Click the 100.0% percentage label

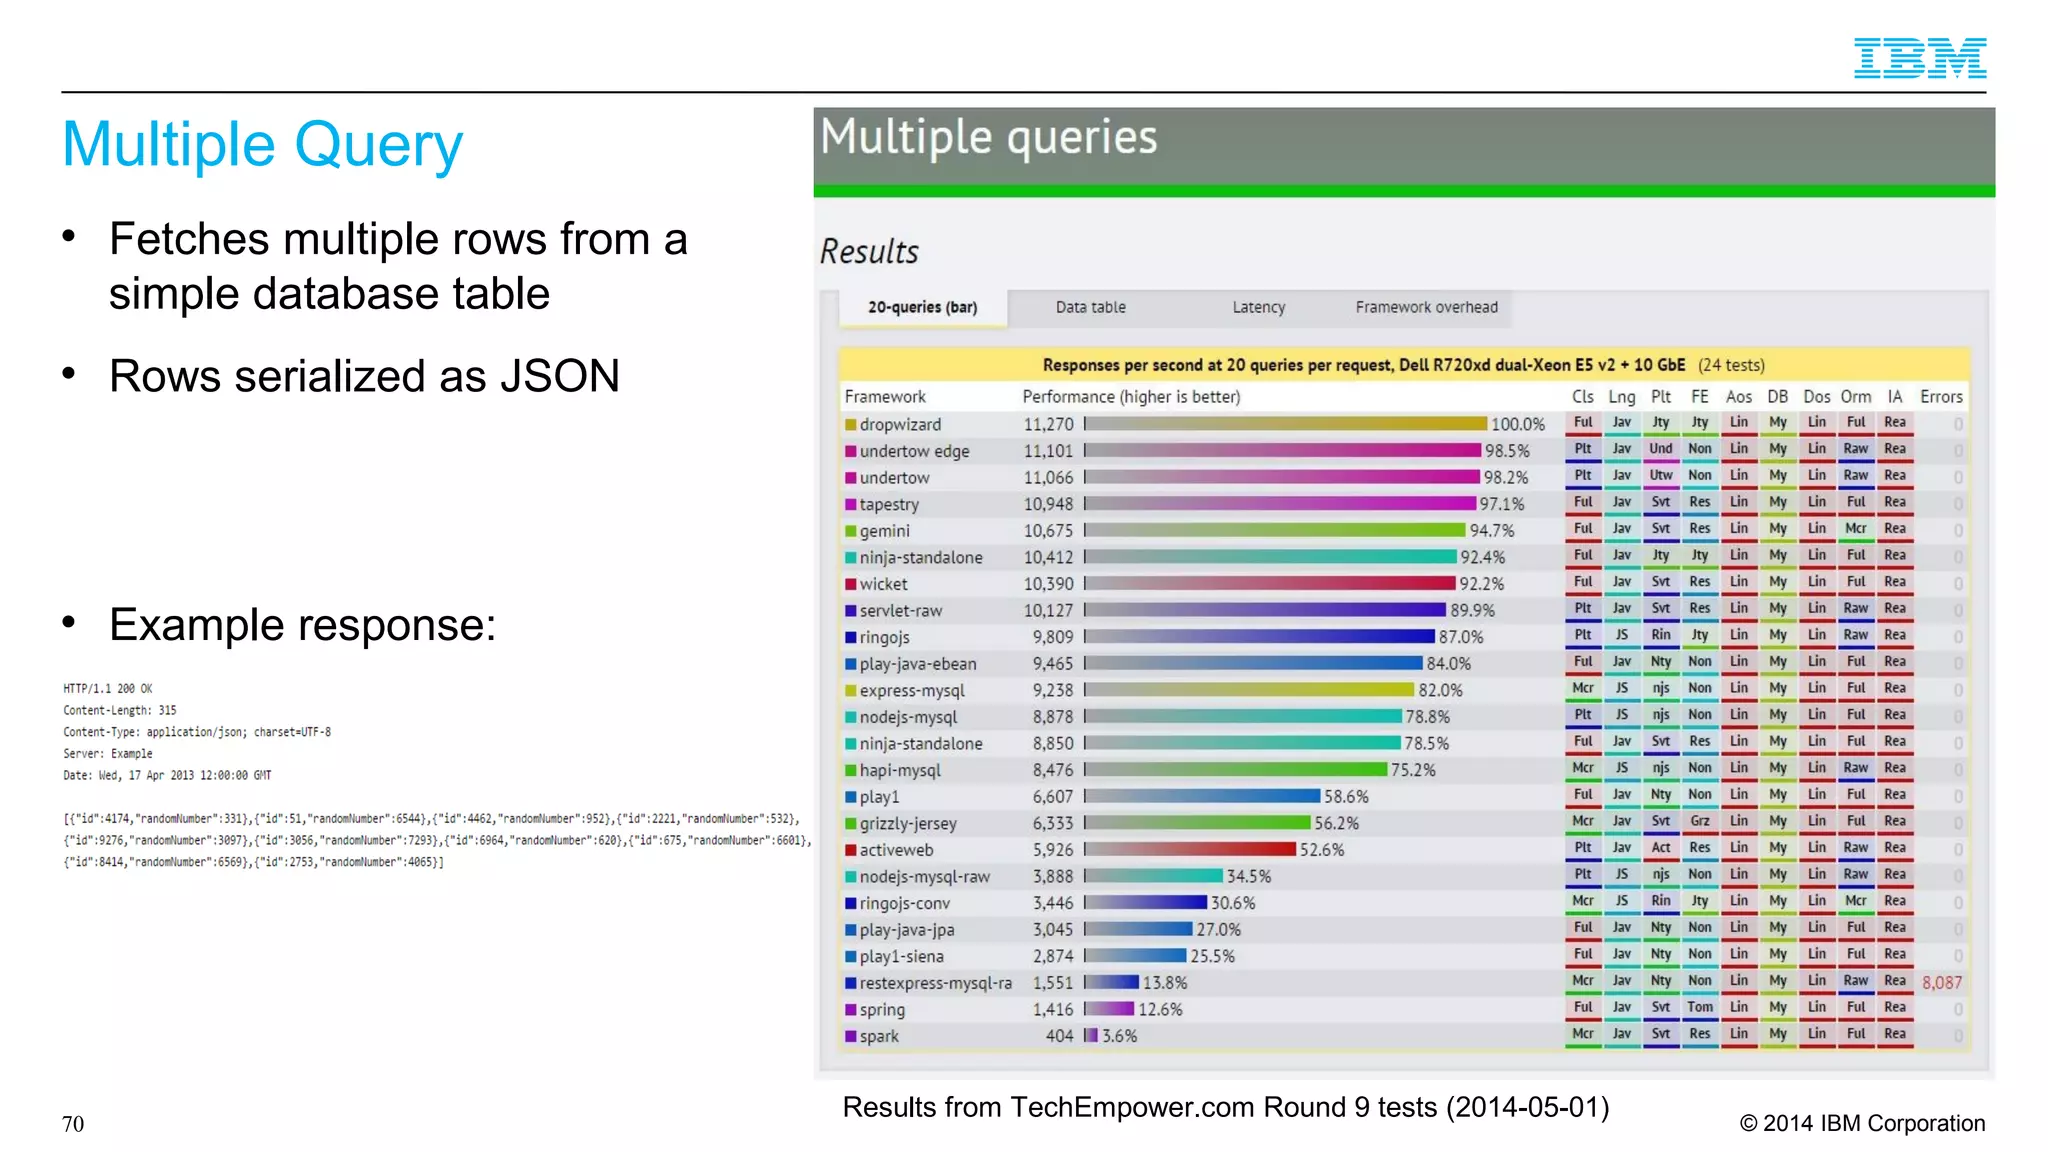coord(1517,424)
